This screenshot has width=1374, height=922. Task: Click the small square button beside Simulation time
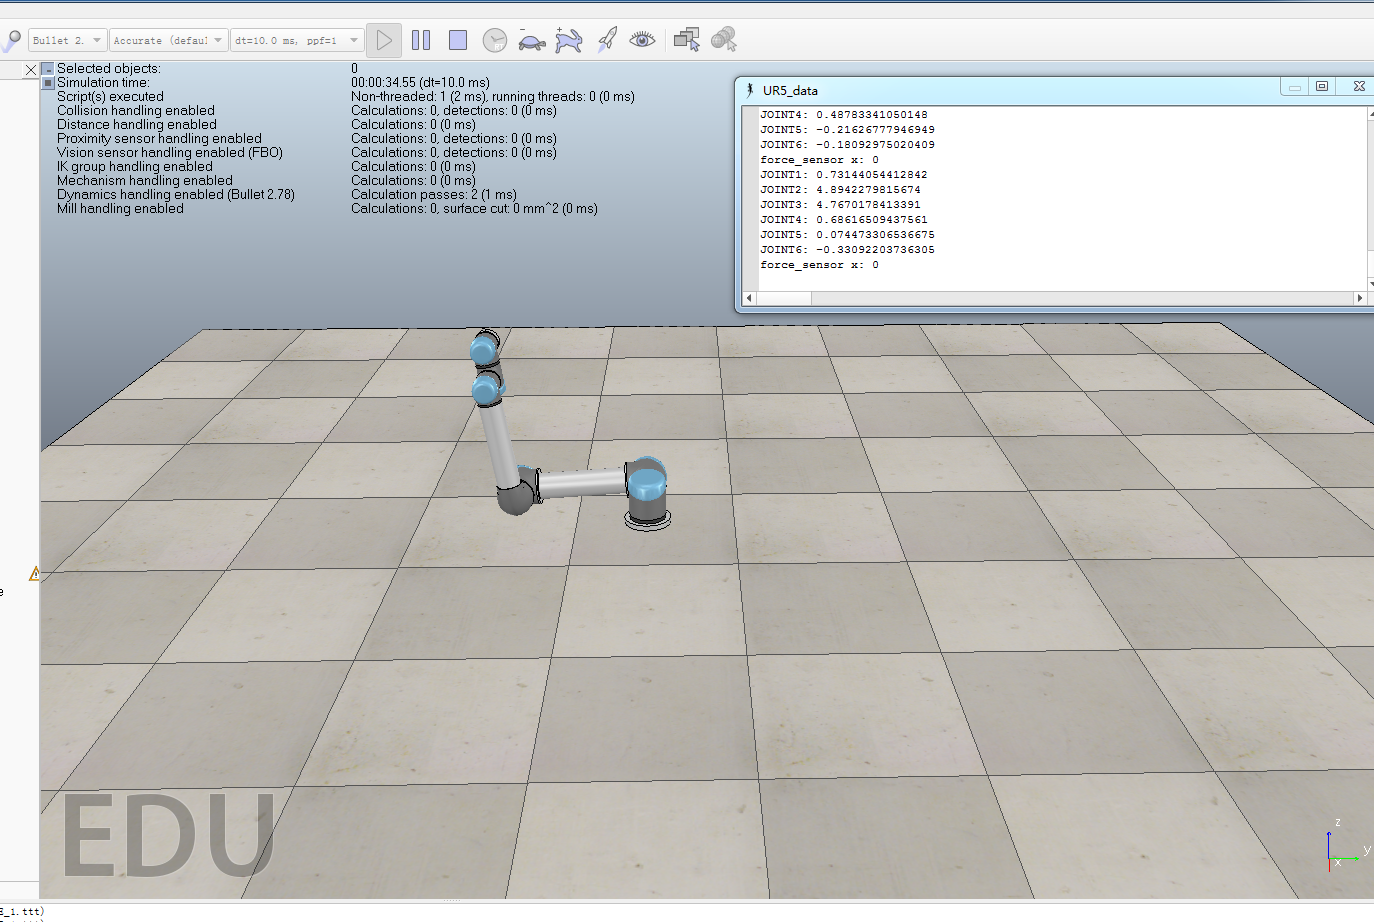(x=47, y=83)
